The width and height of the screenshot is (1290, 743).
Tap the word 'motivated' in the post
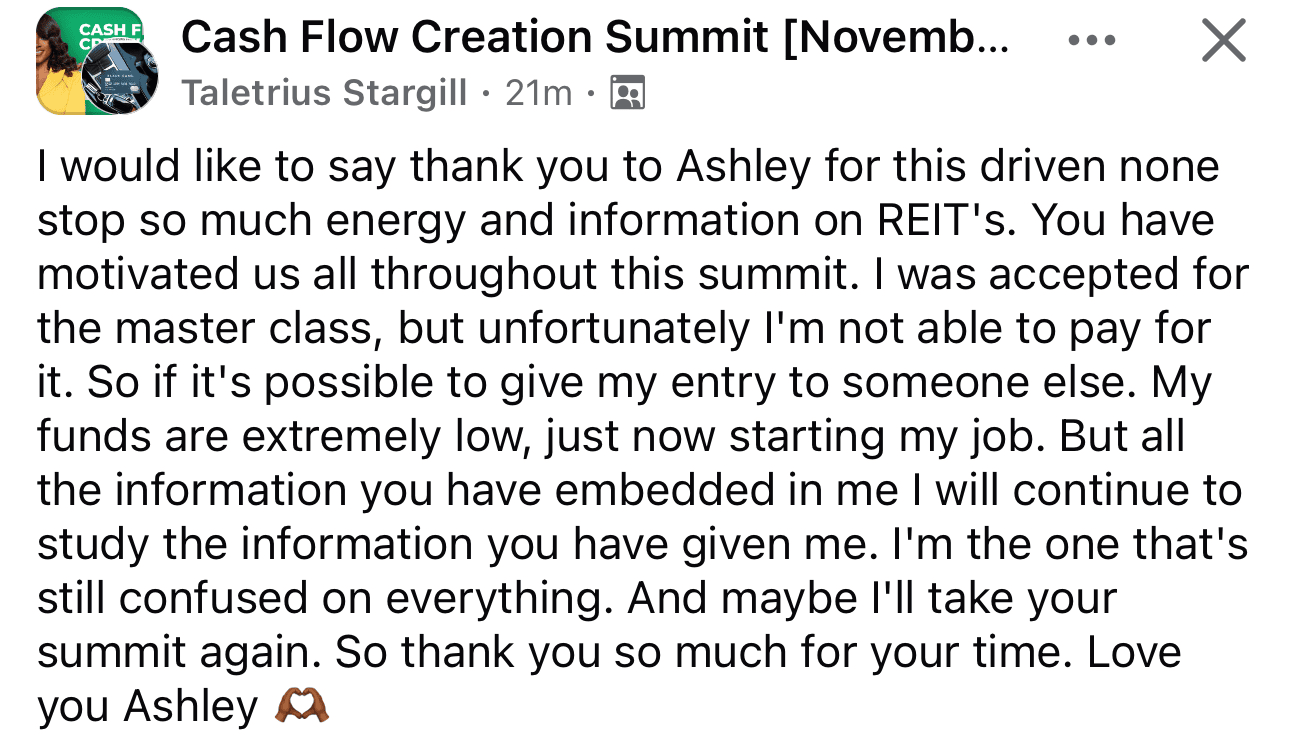pos(142,275)
